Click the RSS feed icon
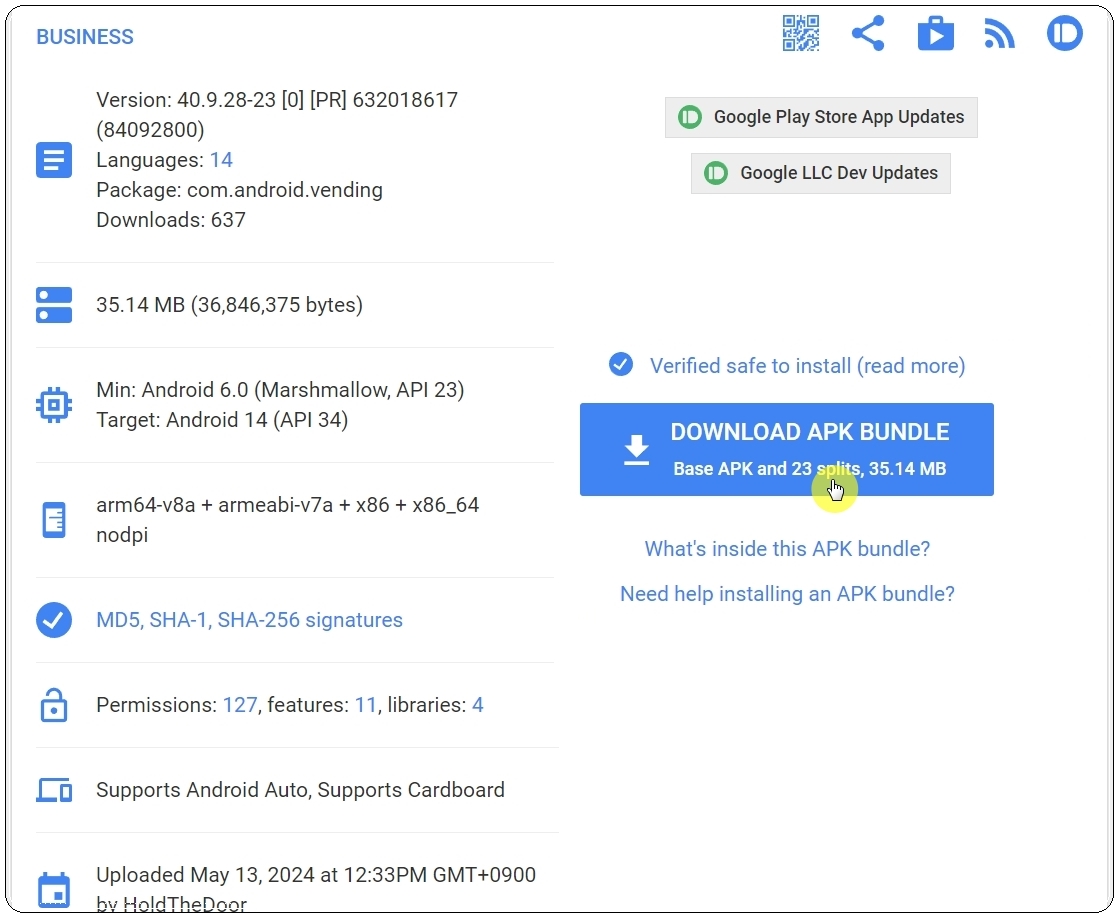This screenshot has width=1119, height=918. click(x=999, y=34)
